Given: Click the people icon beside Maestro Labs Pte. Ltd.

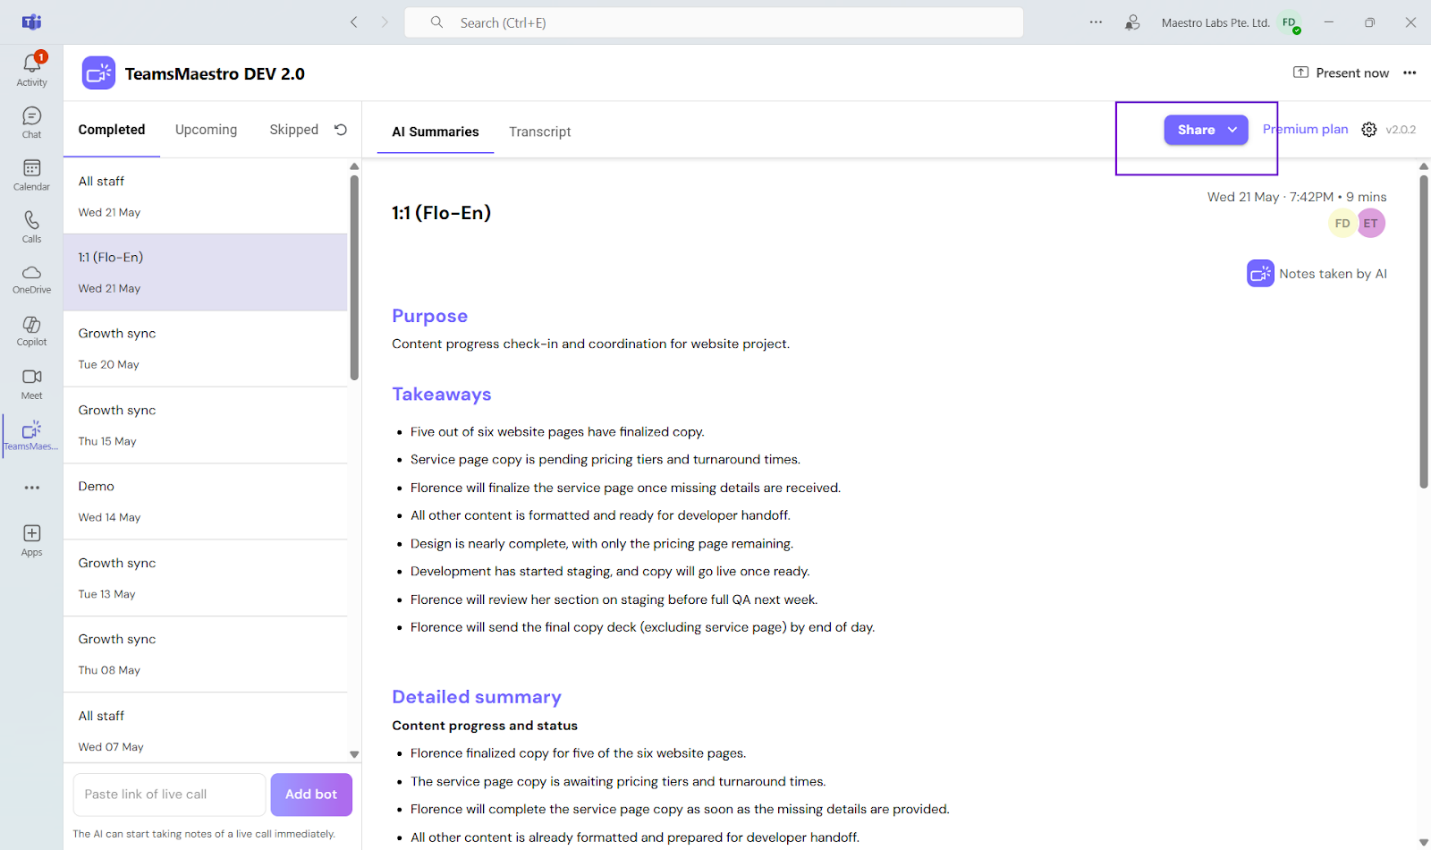Looking at the screenshot, I should [x=1132, y=22].
